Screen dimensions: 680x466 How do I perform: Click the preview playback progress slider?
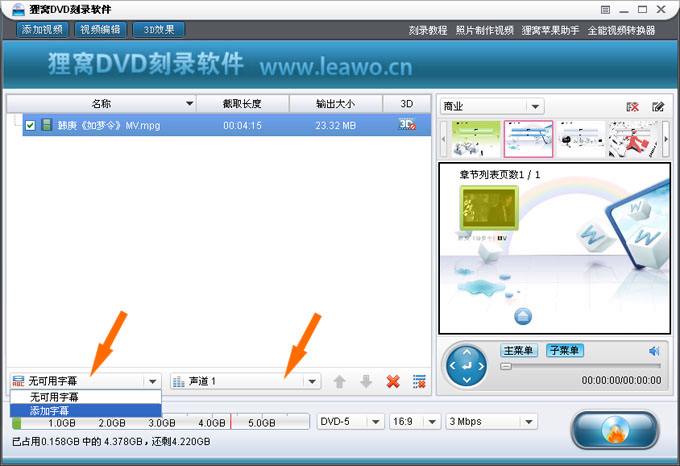click(x=581, y=366)
